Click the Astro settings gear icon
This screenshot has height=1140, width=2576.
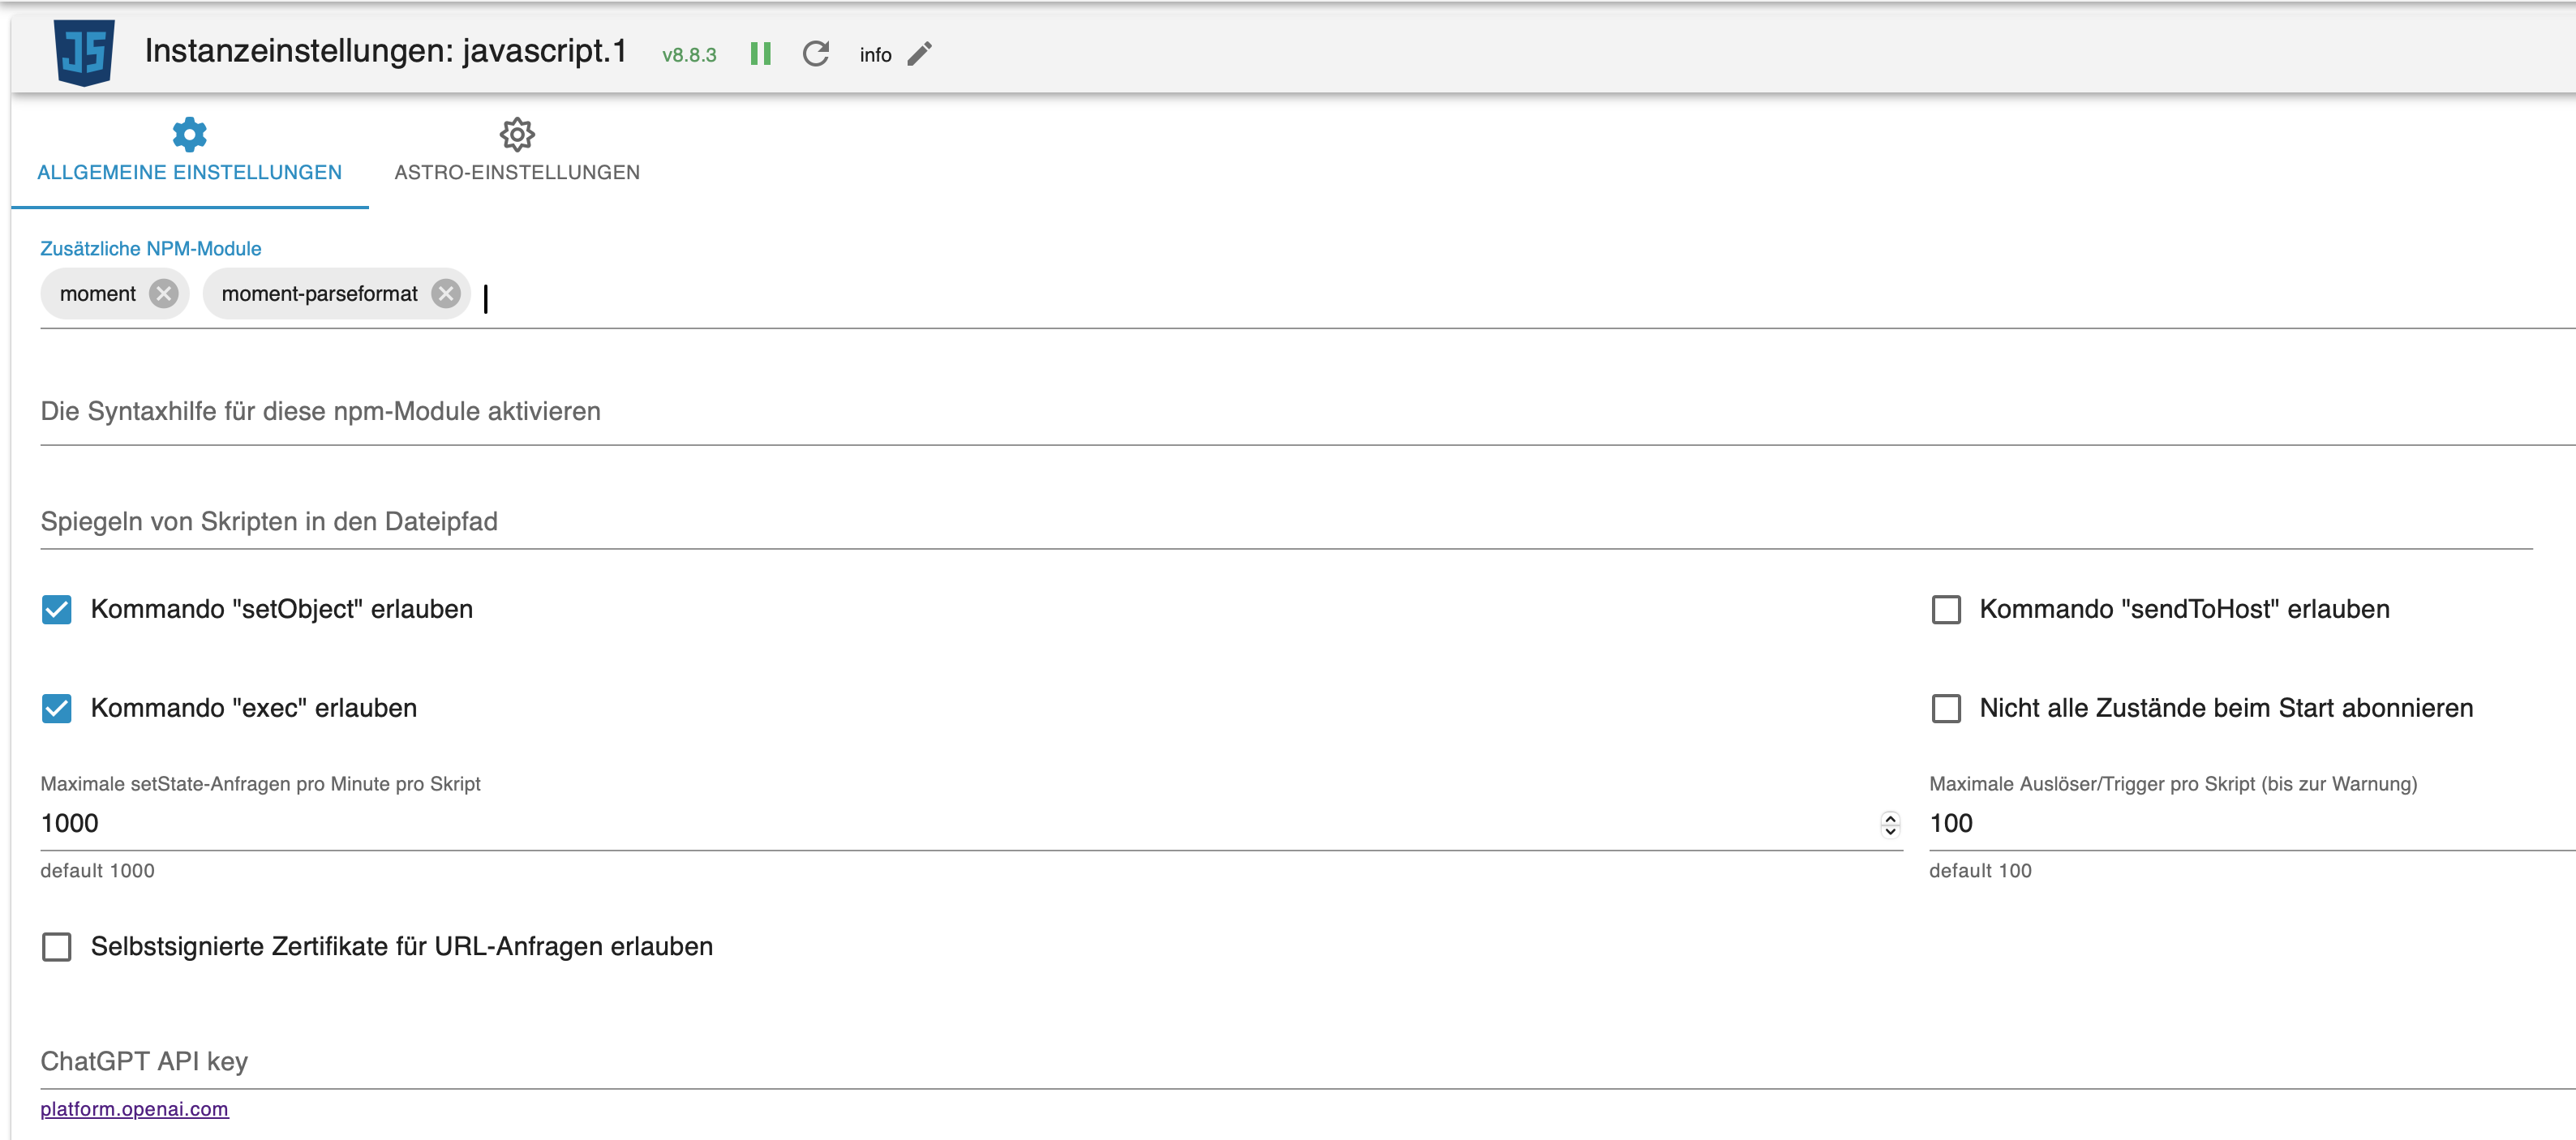517,134
